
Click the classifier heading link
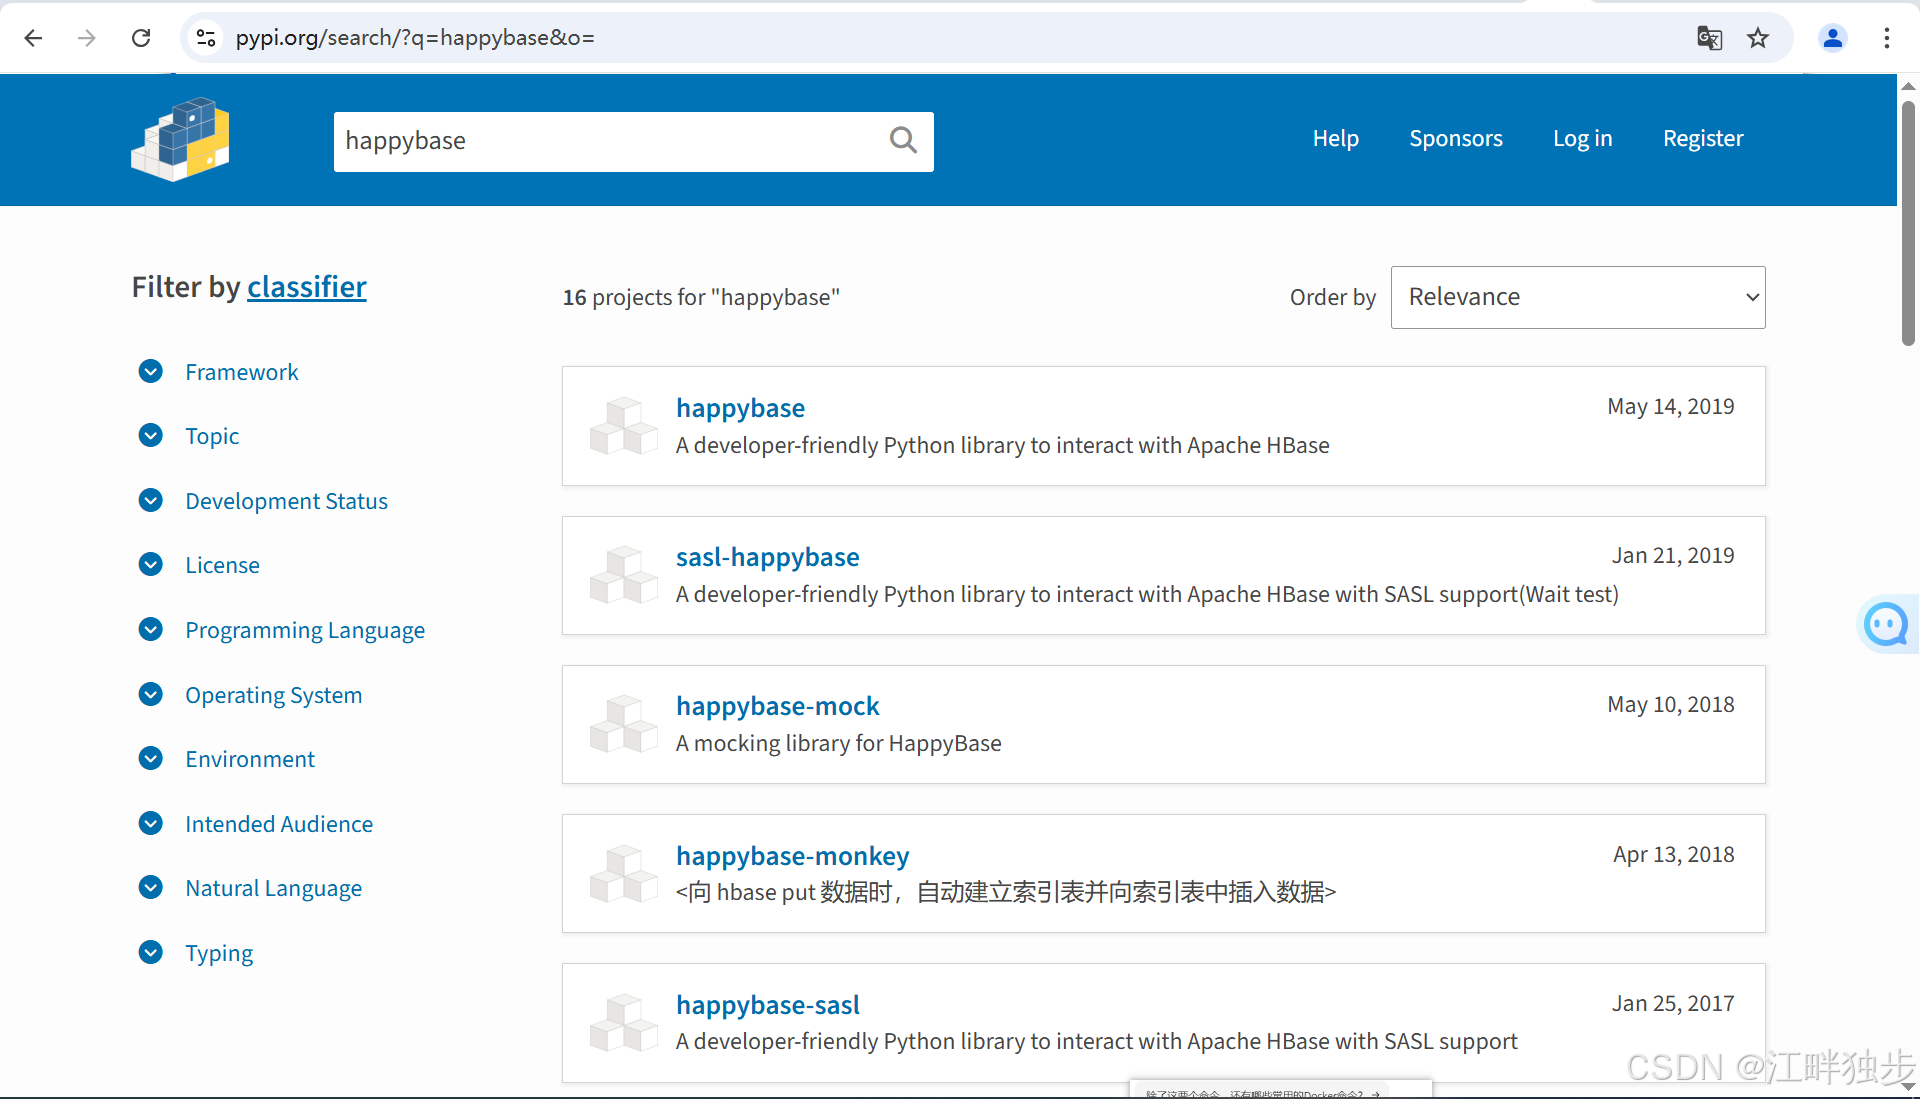coord(306,287)
